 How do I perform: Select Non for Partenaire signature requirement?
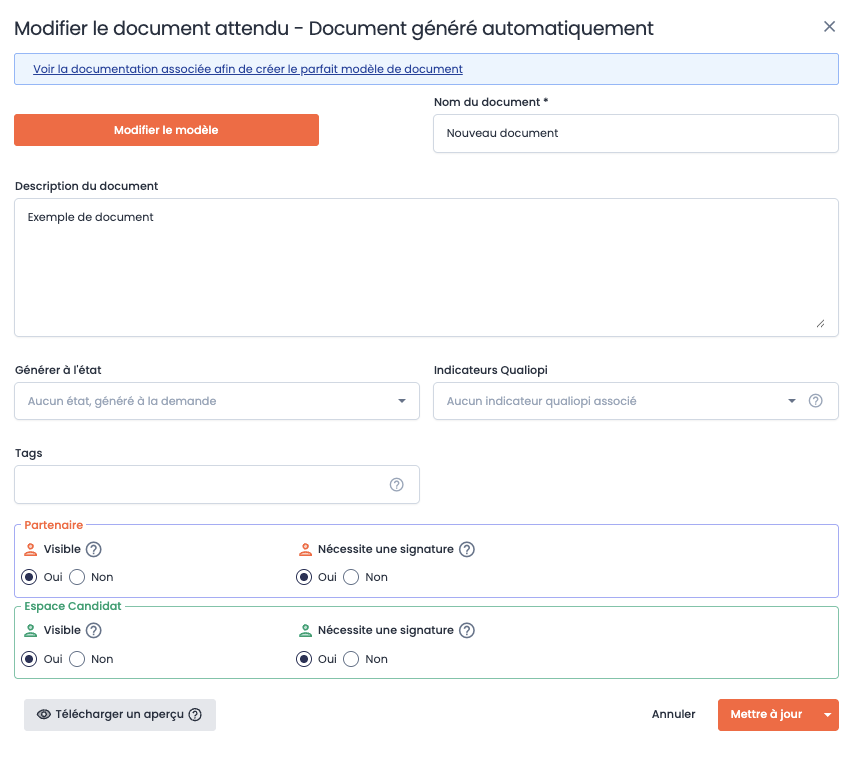click(351, 577)
